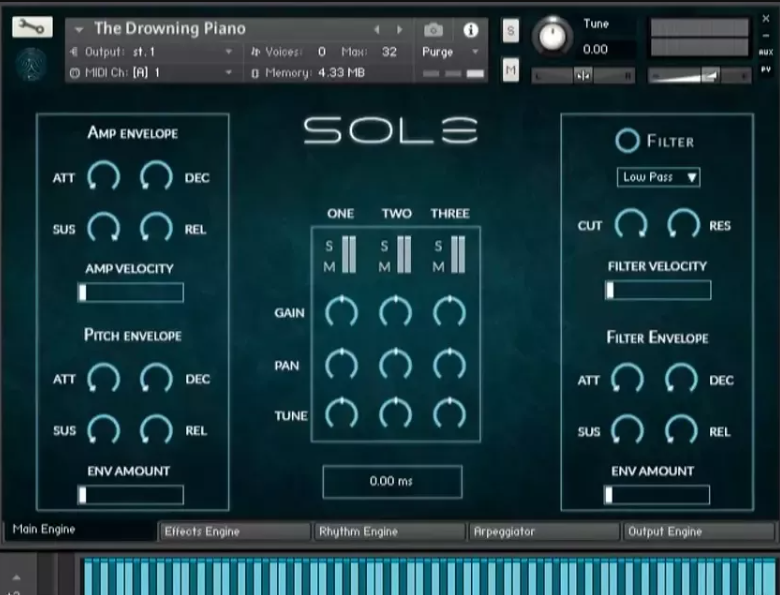Switch to the Effects Engine tab

(235, 531)
